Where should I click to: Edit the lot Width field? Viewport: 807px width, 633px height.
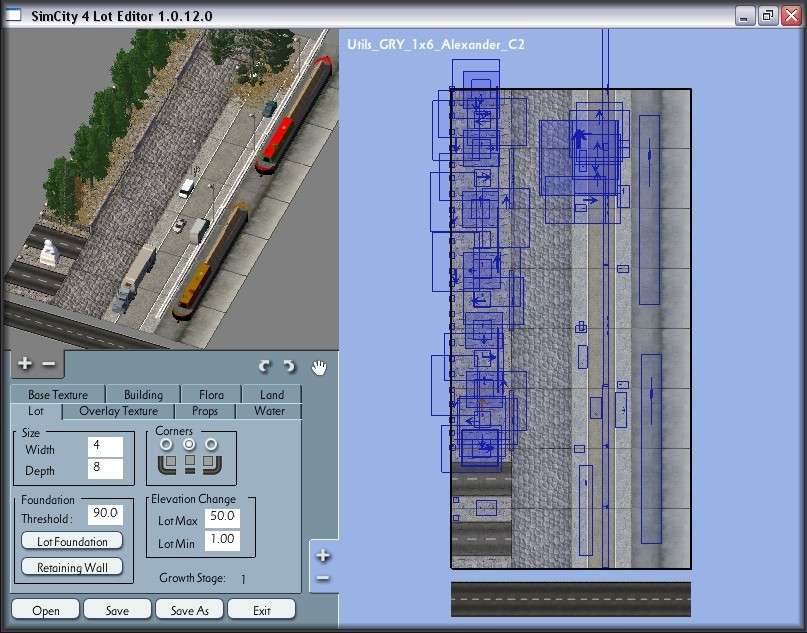105,446
